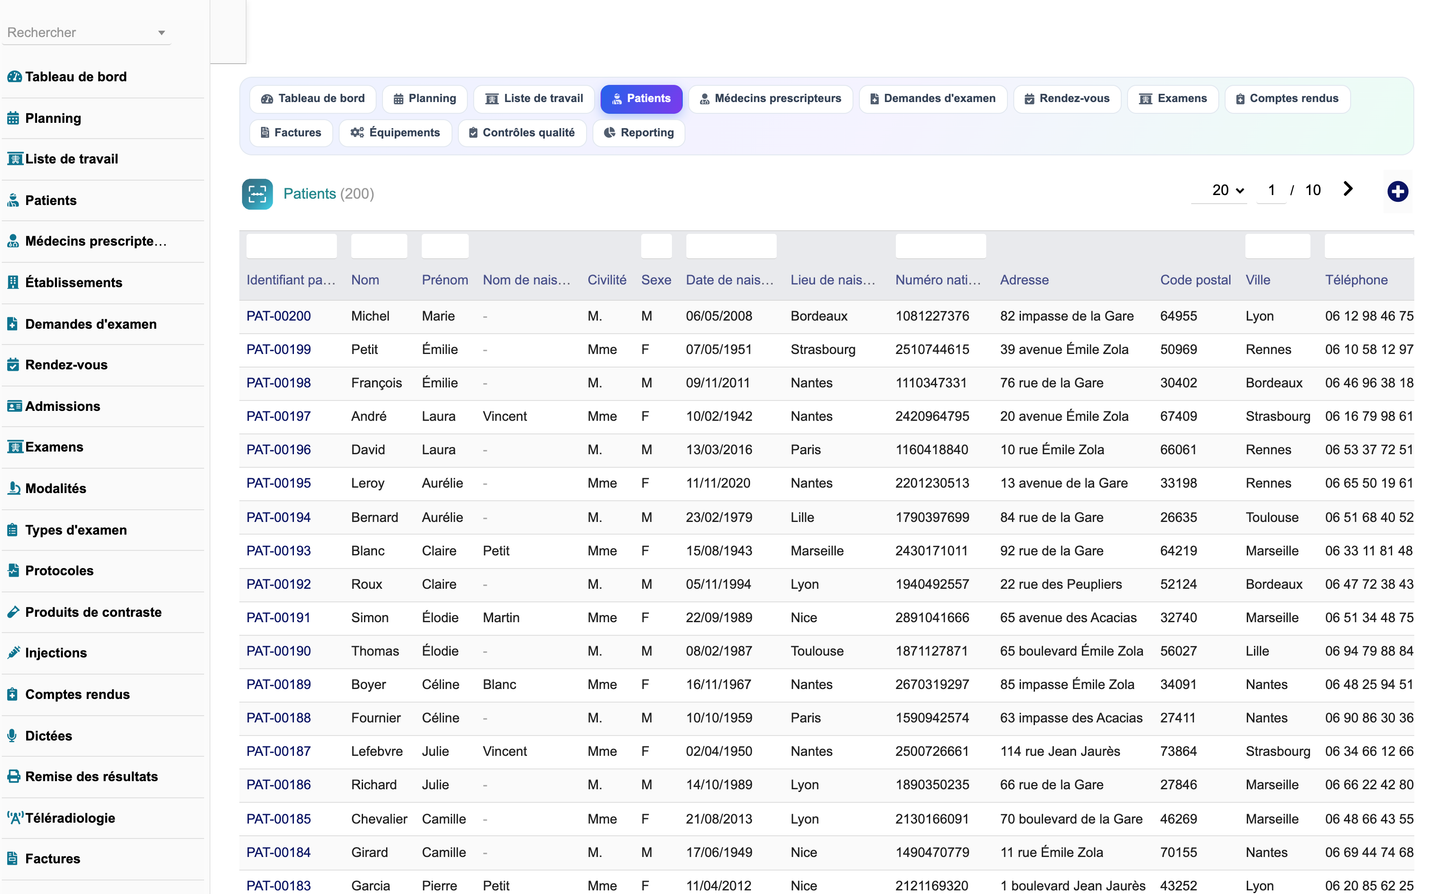Click the Ville column filter field
This screenshot has width=1445, height=894.
tap(1278, 246)
